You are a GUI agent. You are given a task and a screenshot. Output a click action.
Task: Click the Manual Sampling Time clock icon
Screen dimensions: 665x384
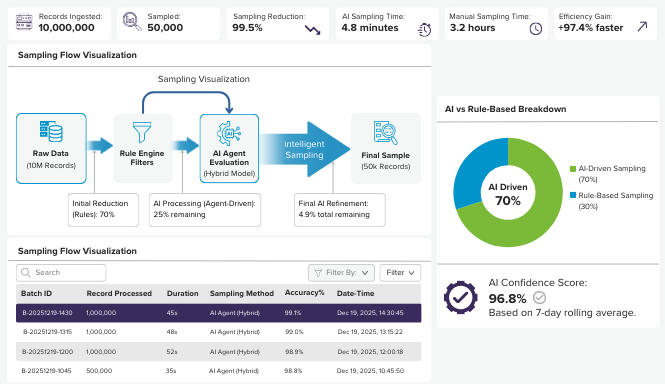[x=536, y=28]
